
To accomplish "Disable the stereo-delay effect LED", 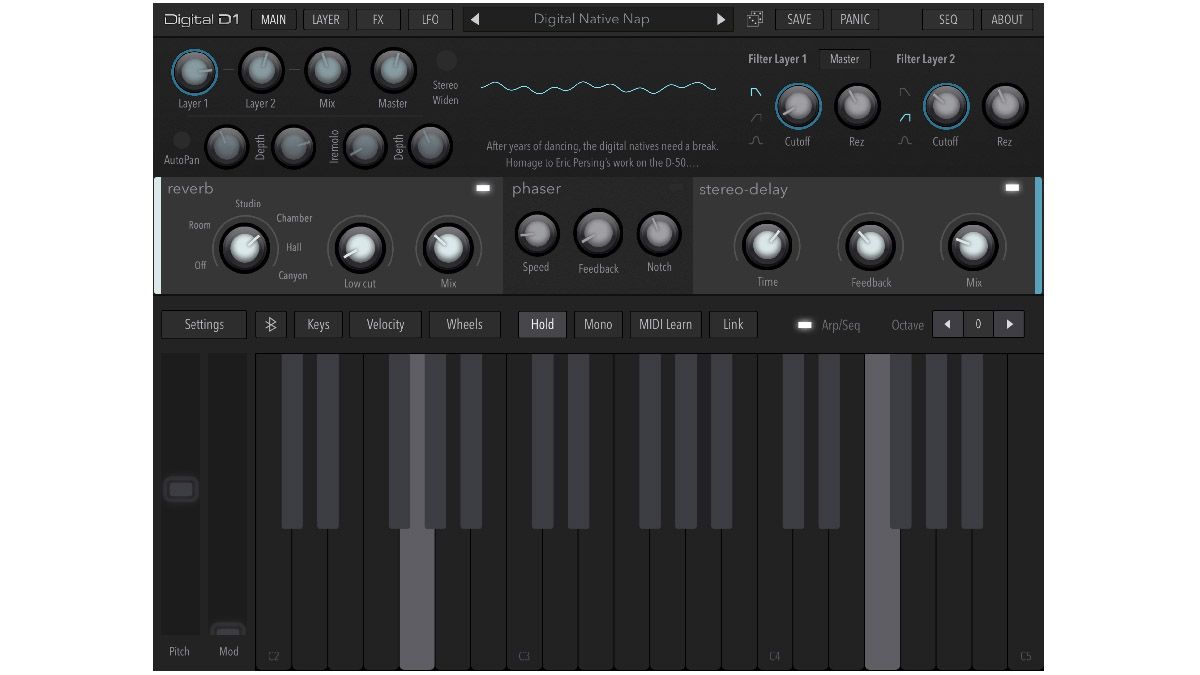I will point(1013,188).
